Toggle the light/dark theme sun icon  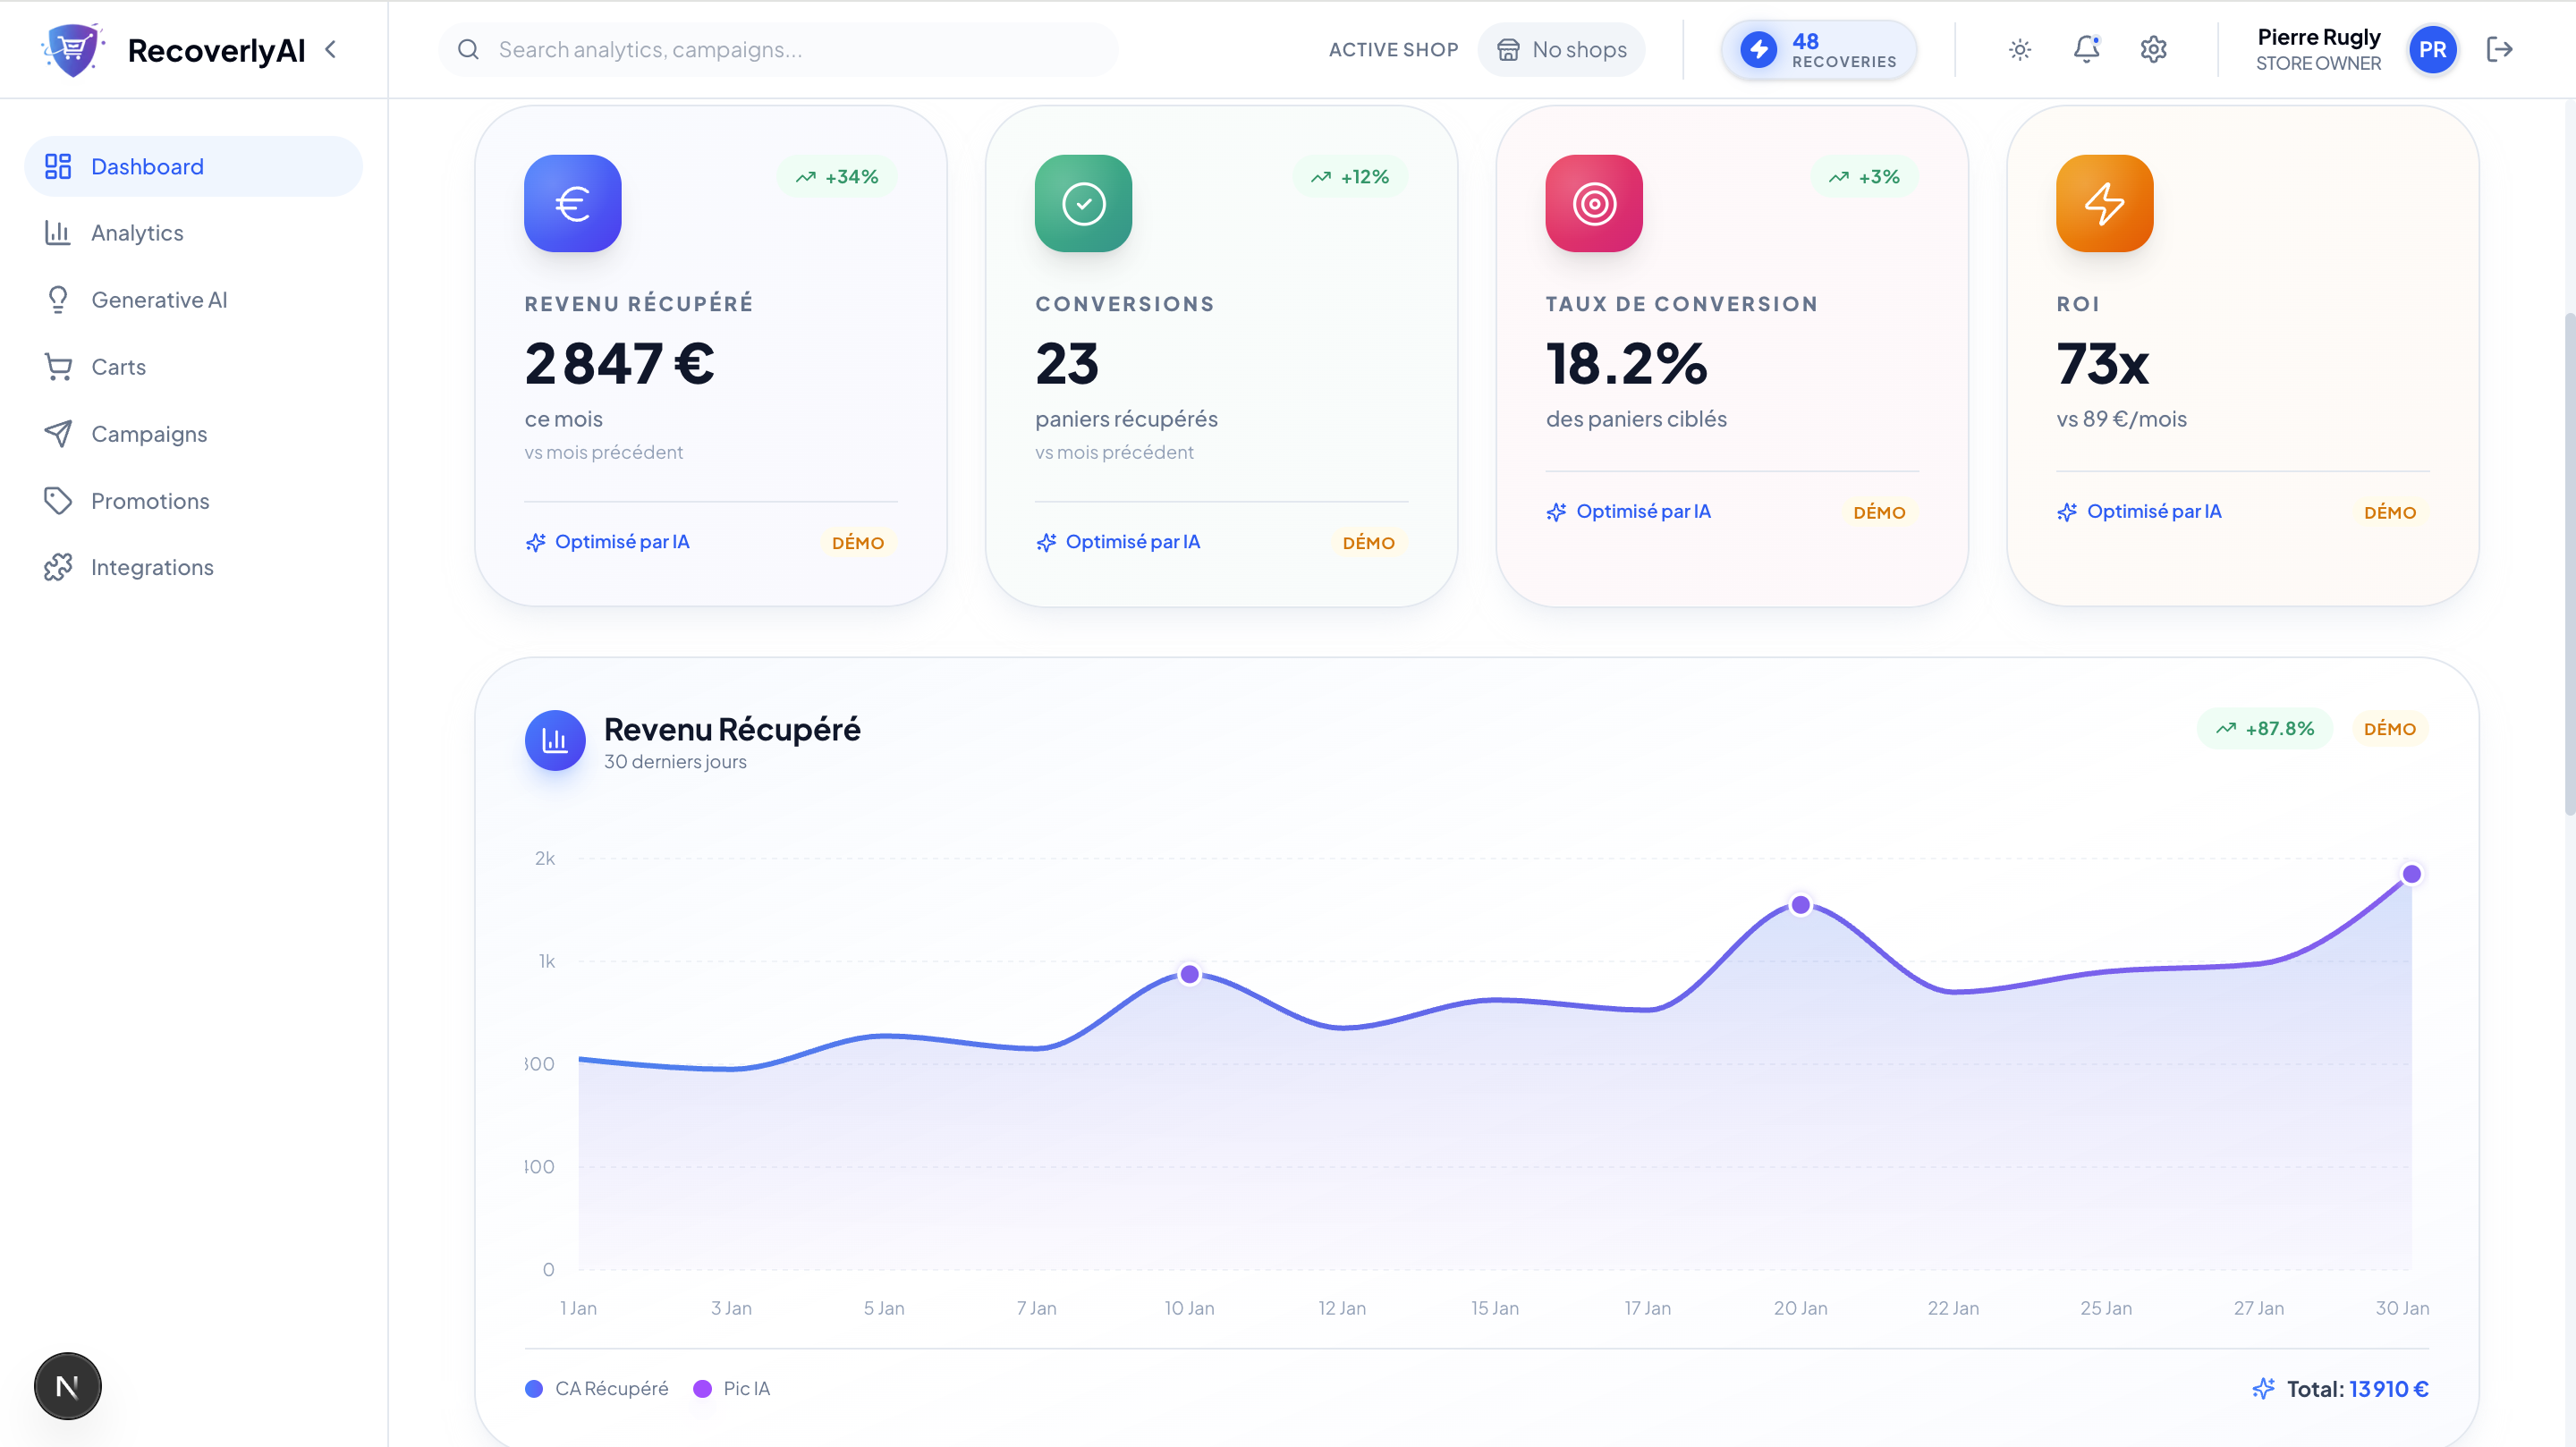(2018, 49)
